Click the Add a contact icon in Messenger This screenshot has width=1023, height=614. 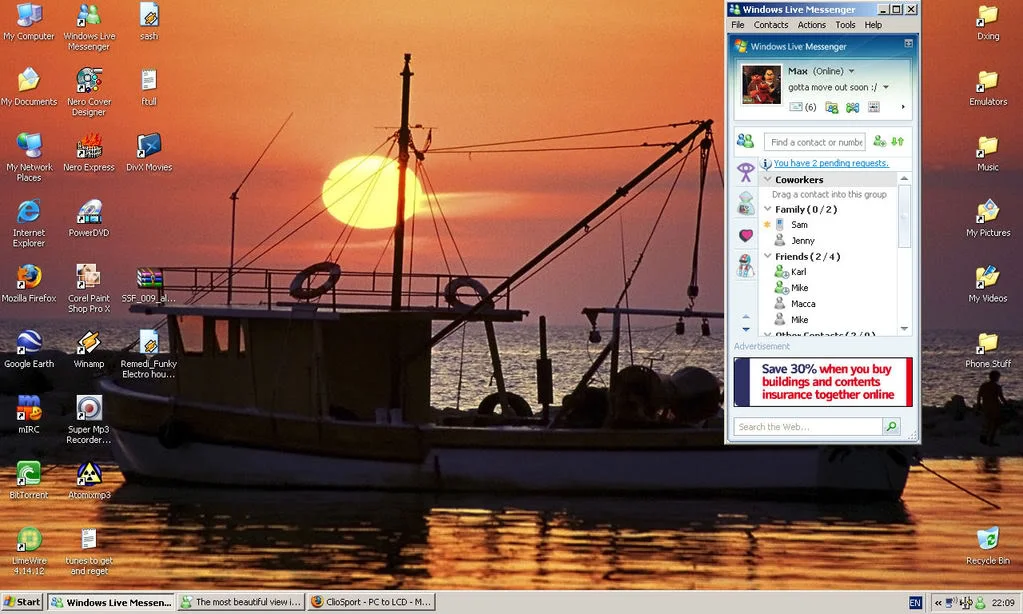[879, 141]
